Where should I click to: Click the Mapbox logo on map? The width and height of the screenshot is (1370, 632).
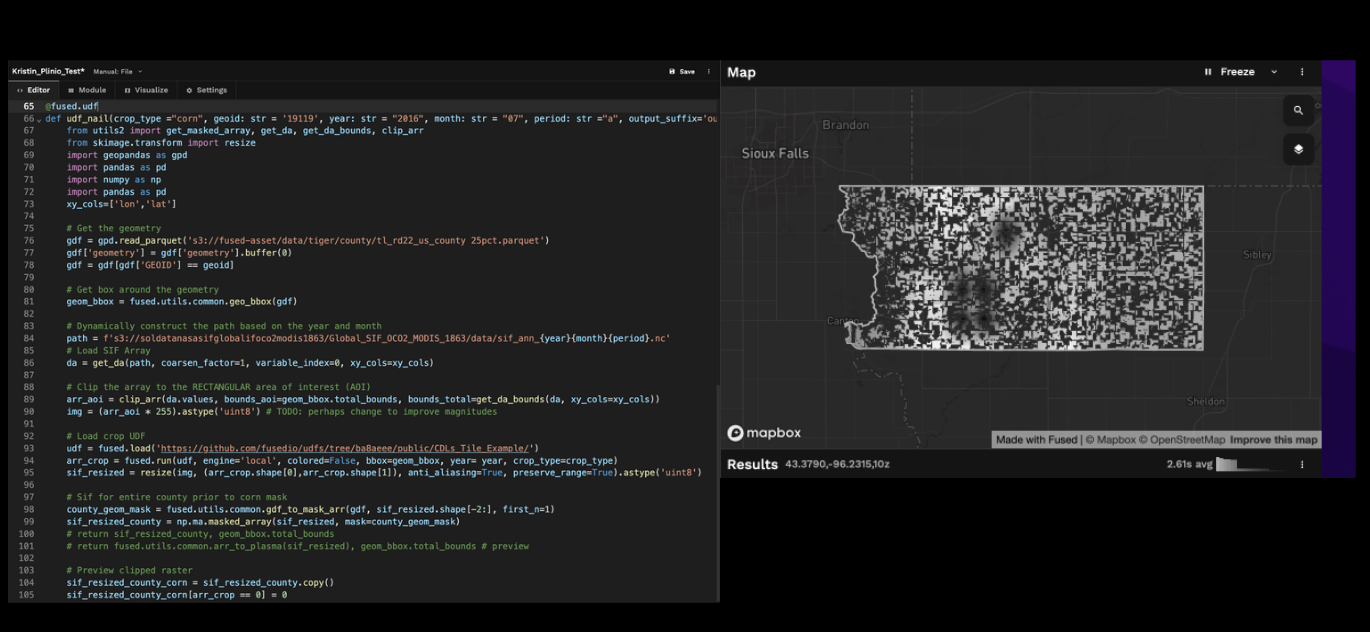764,433
